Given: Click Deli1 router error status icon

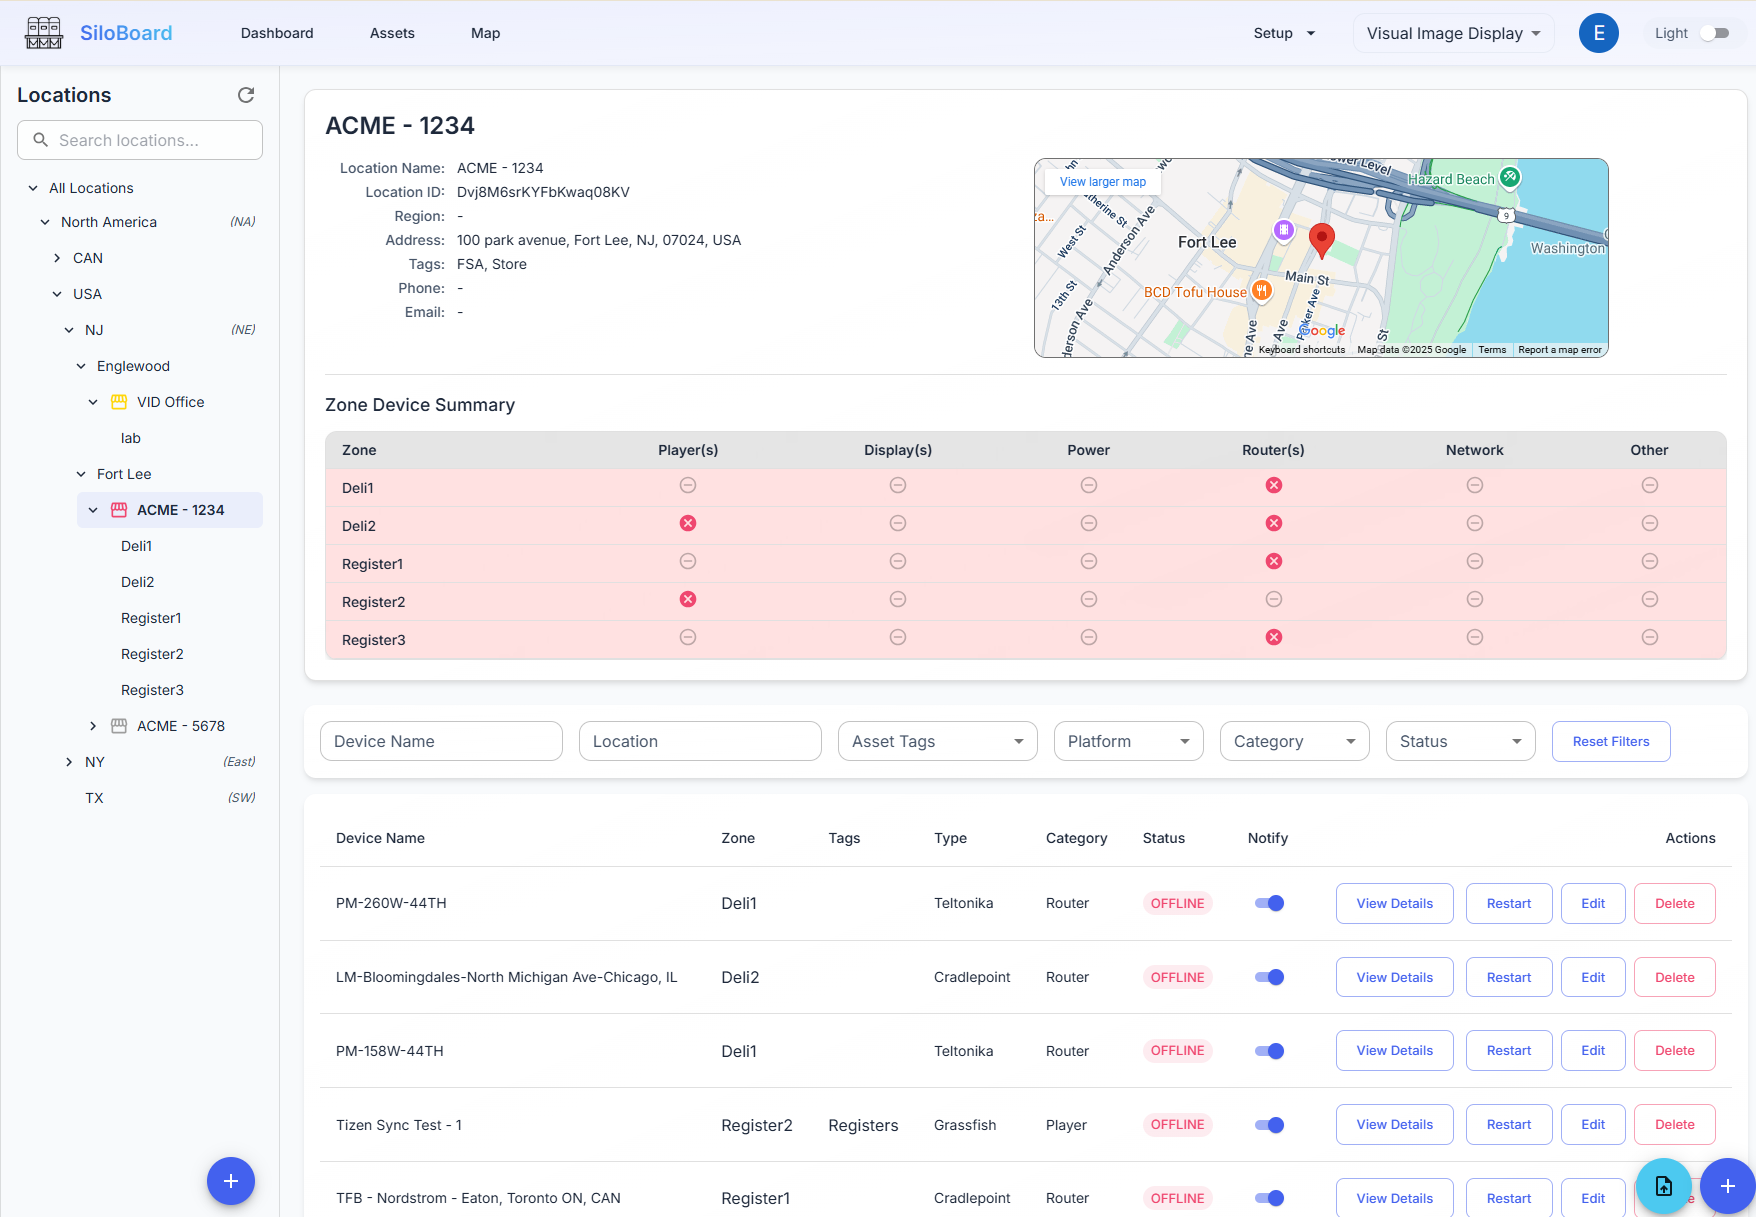Looking at the screenshot, I should 1274,485.
